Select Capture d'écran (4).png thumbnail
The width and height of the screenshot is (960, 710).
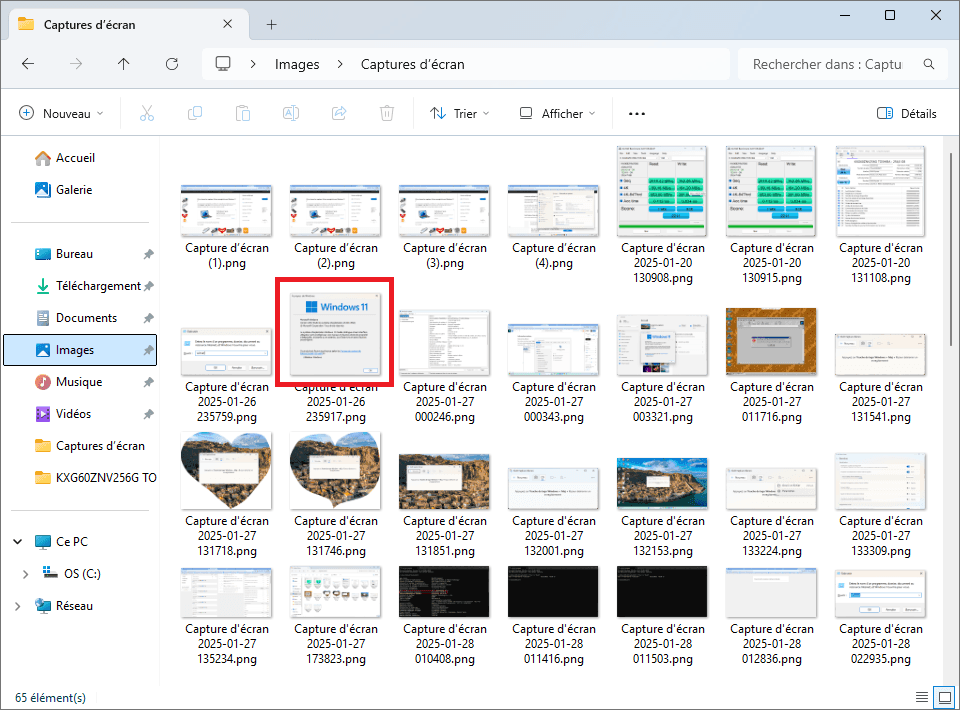point(553,211)
